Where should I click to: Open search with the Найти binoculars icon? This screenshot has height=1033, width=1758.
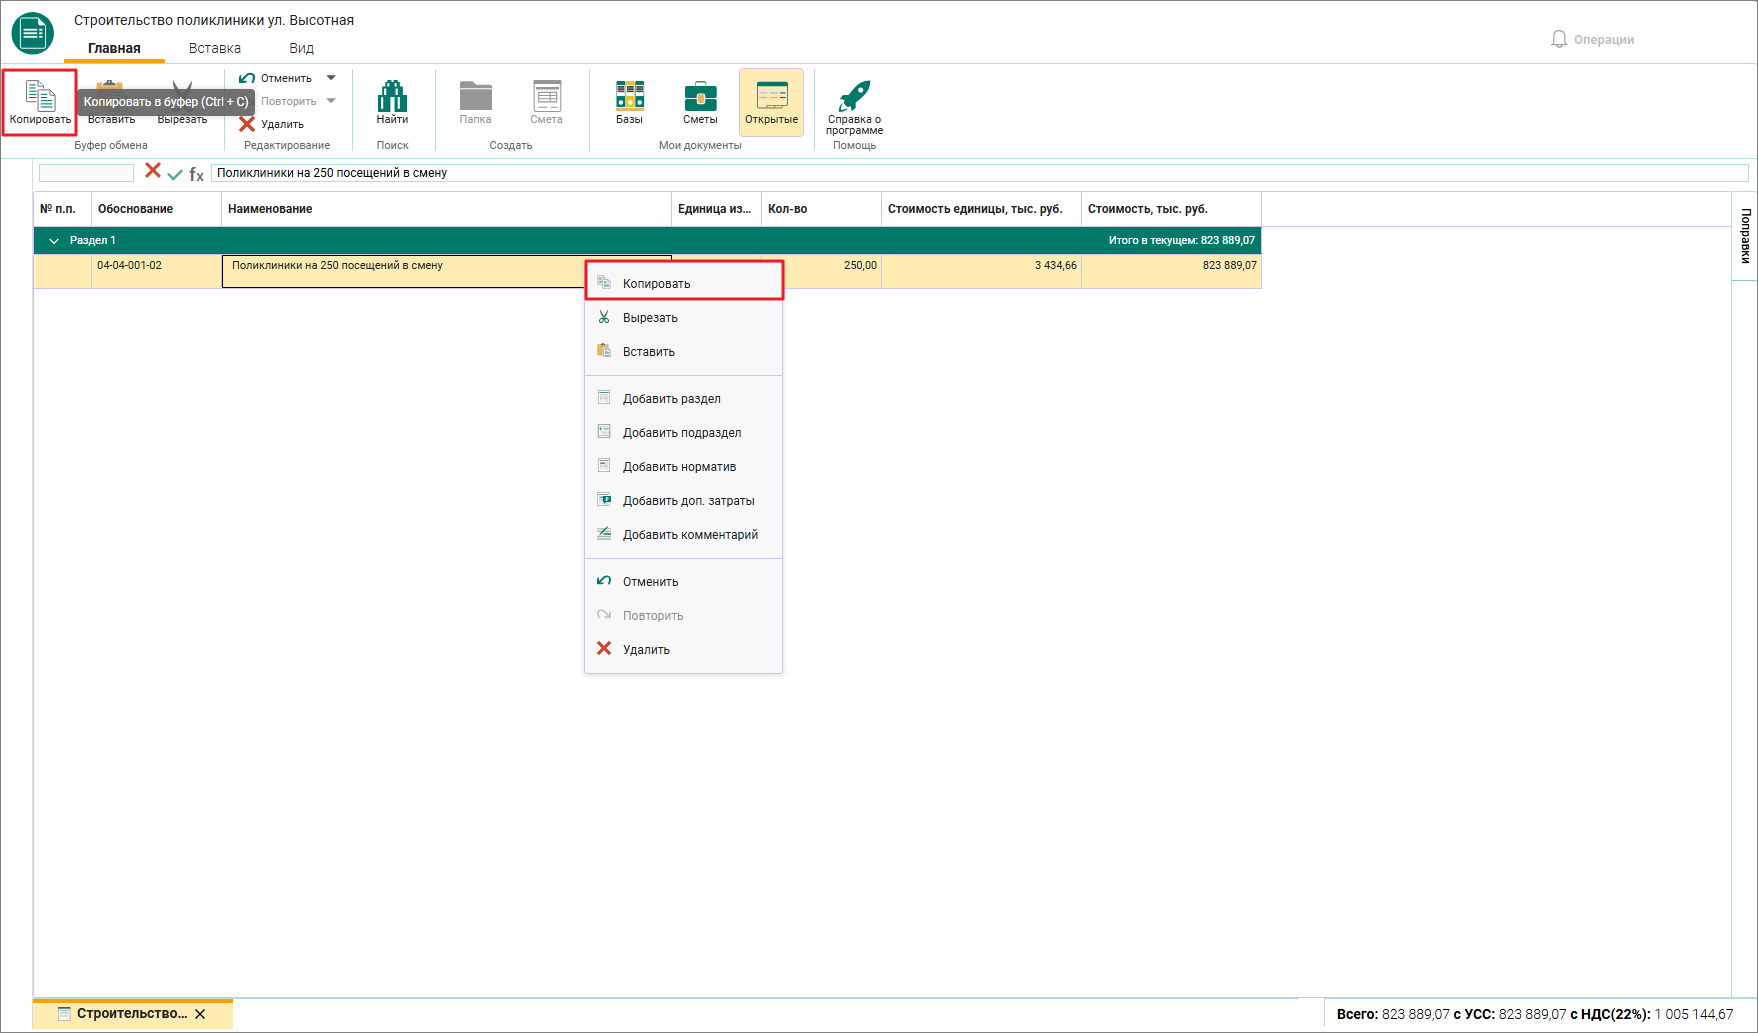point(392,97)
